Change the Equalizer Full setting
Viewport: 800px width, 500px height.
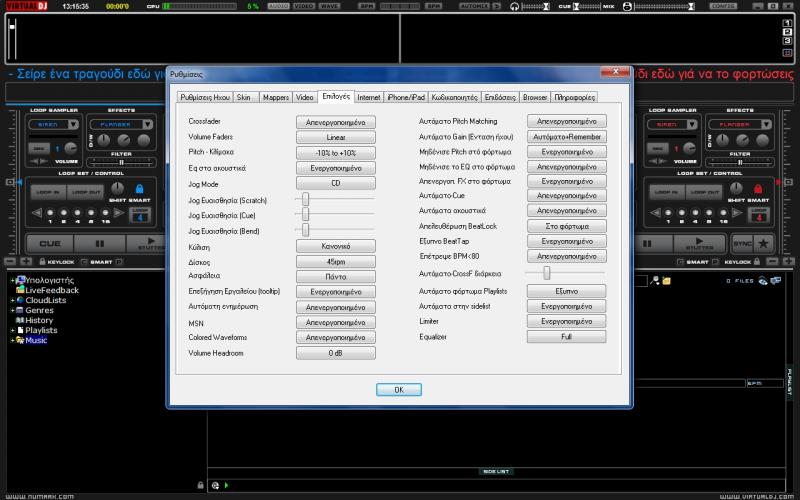[566, 337]
